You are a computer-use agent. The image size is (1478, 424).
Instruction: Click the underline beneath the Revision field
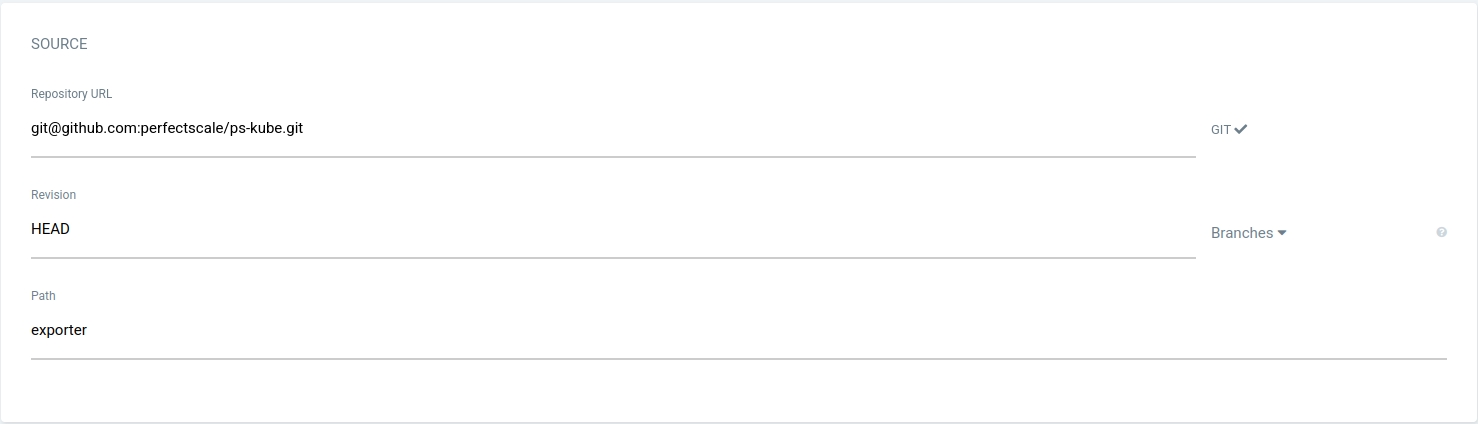pos(613,258)
